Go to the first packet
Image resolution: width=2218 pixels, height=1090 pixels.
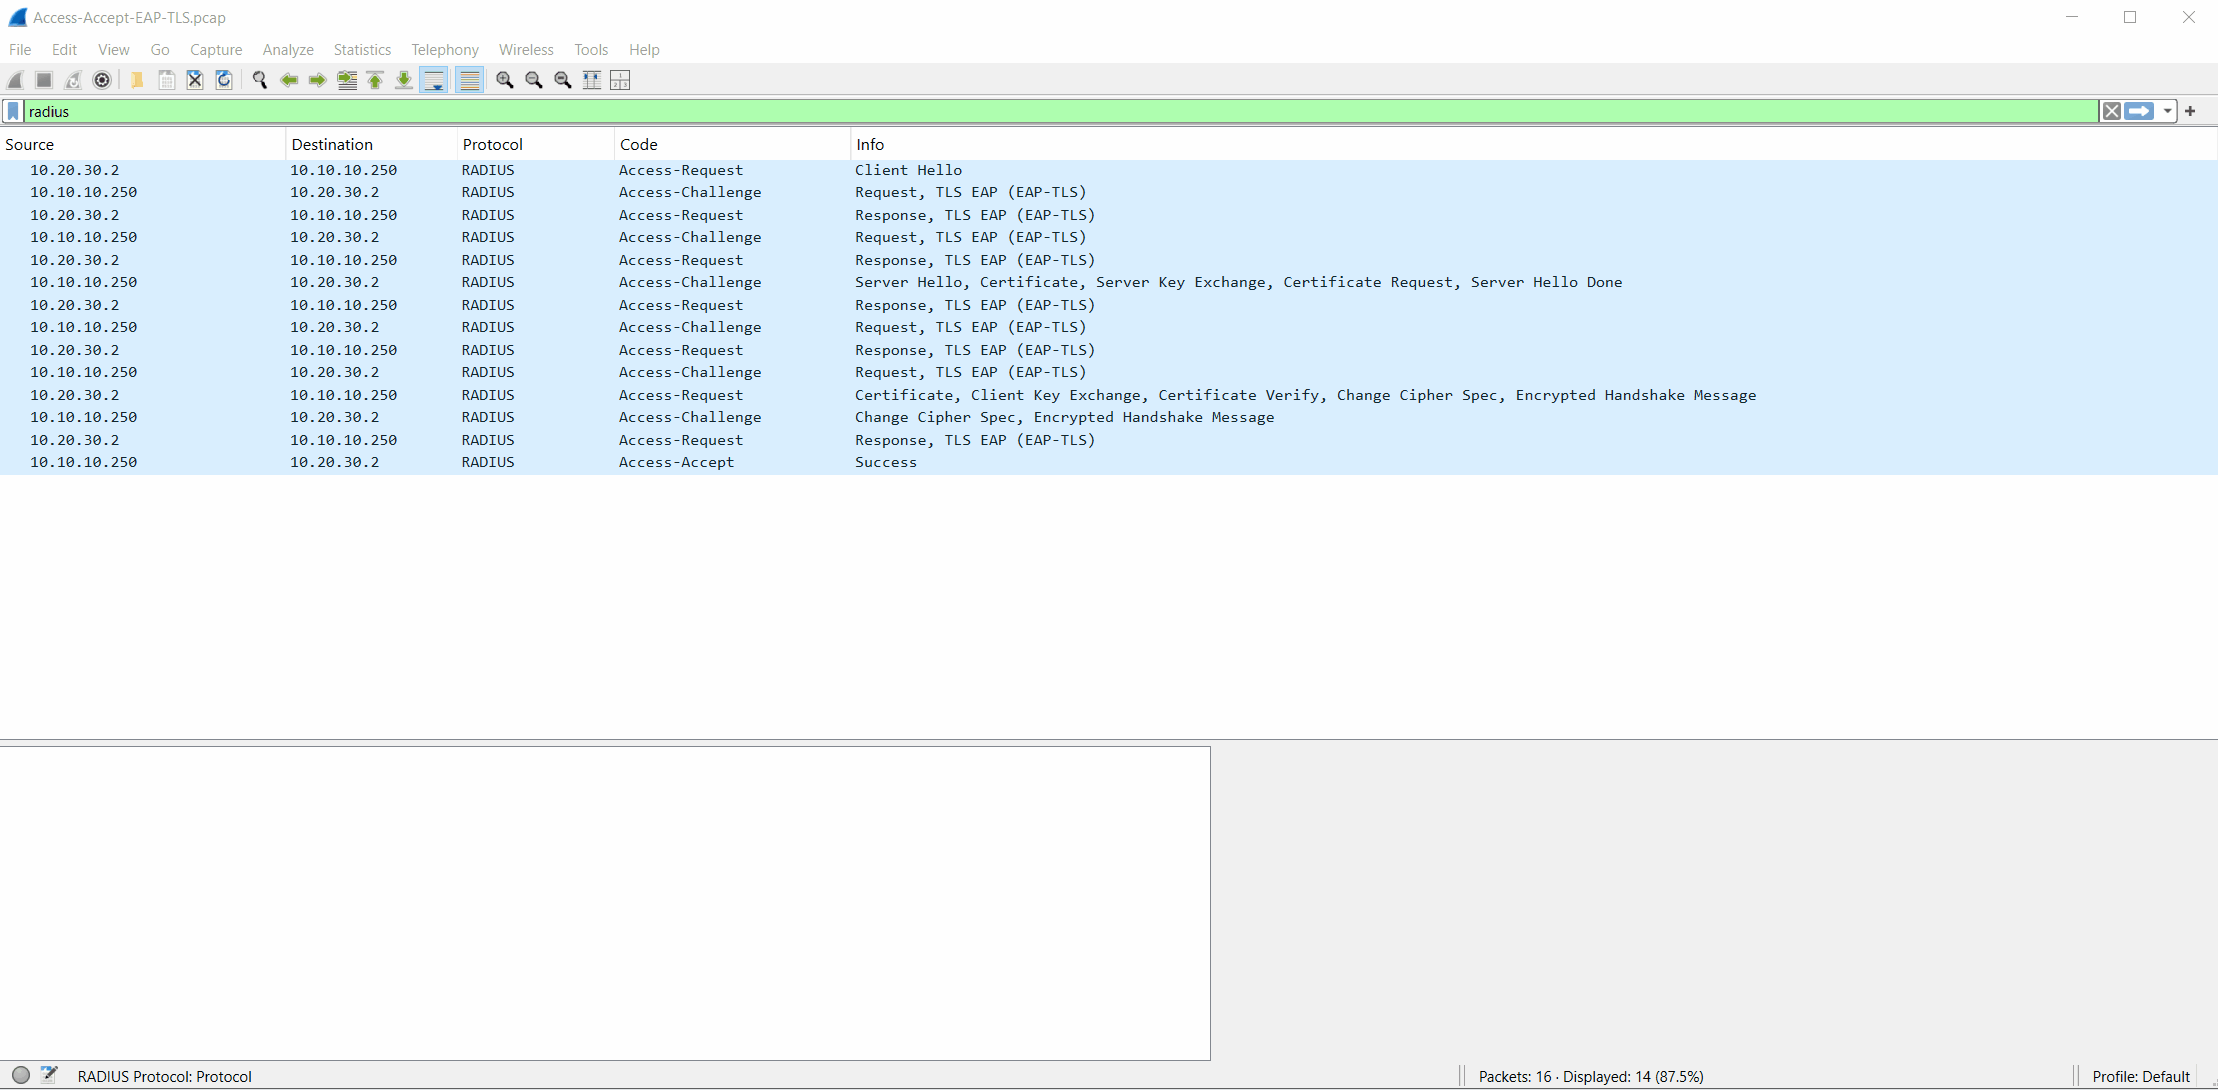click(x=375, y=80)
